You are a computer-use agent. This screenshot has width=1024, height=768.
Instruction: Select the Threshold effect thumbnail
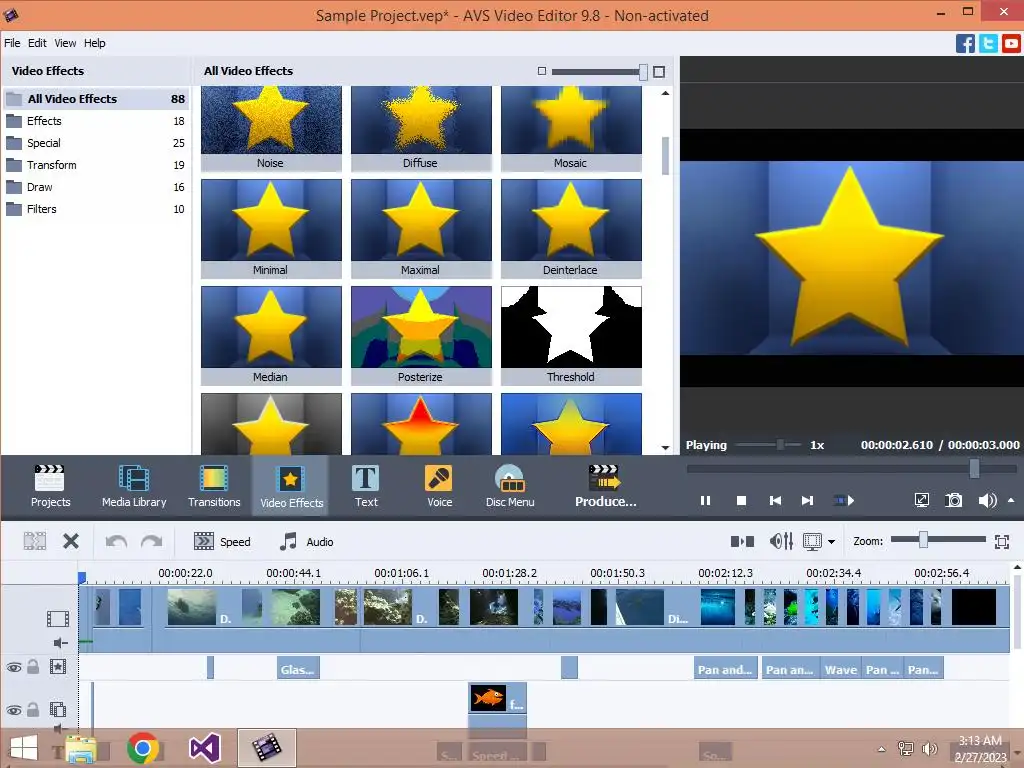[x=571, y=336]
